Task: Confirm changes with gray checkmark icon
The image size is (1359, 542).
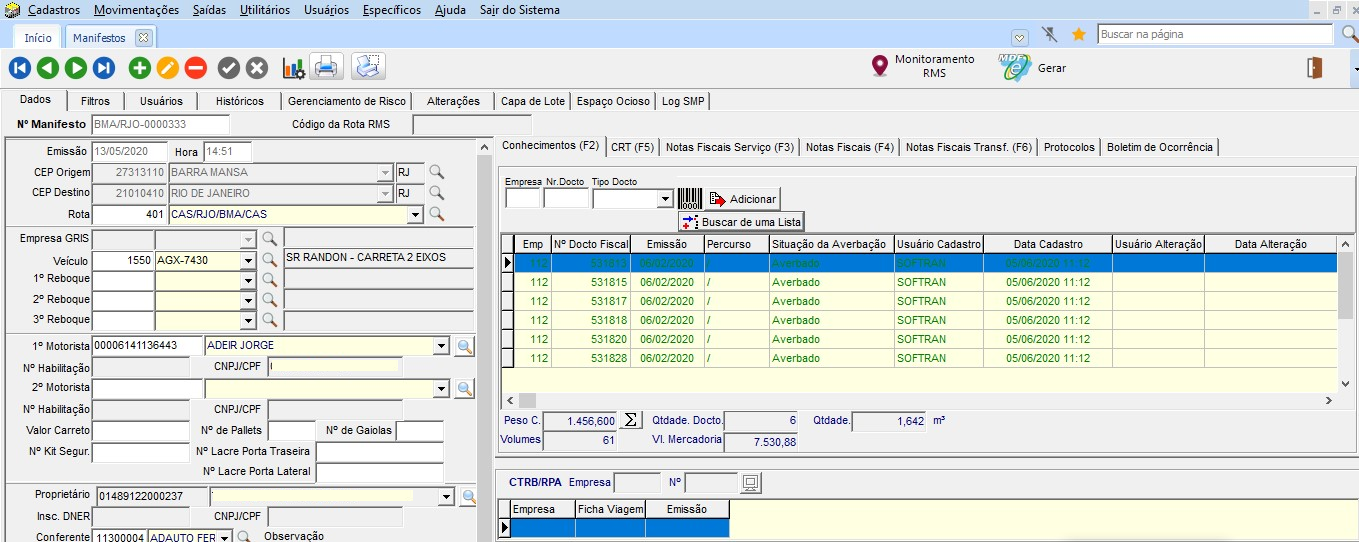Action: [x=229, y=68]
